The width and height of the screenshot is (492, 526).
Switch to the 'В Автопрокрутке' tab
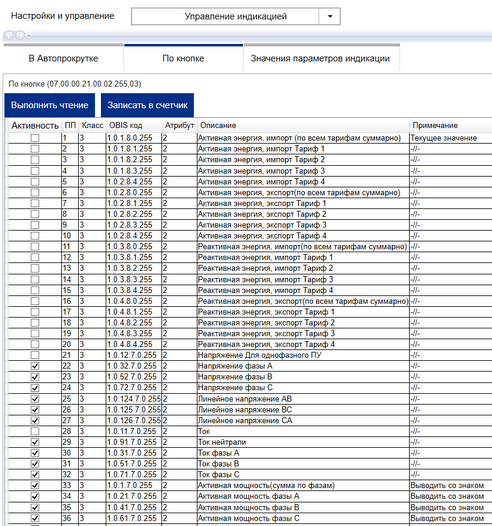[63, 58]
